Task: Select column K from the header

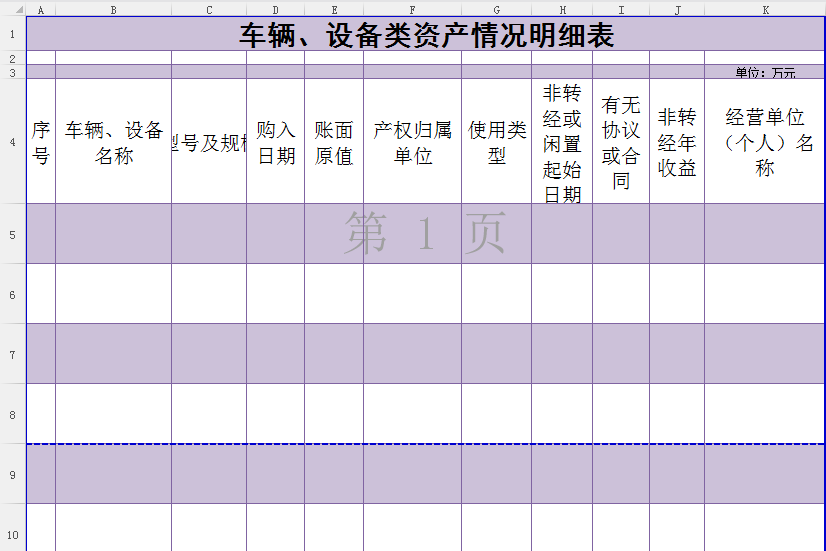Action: (x=765, y=10)
